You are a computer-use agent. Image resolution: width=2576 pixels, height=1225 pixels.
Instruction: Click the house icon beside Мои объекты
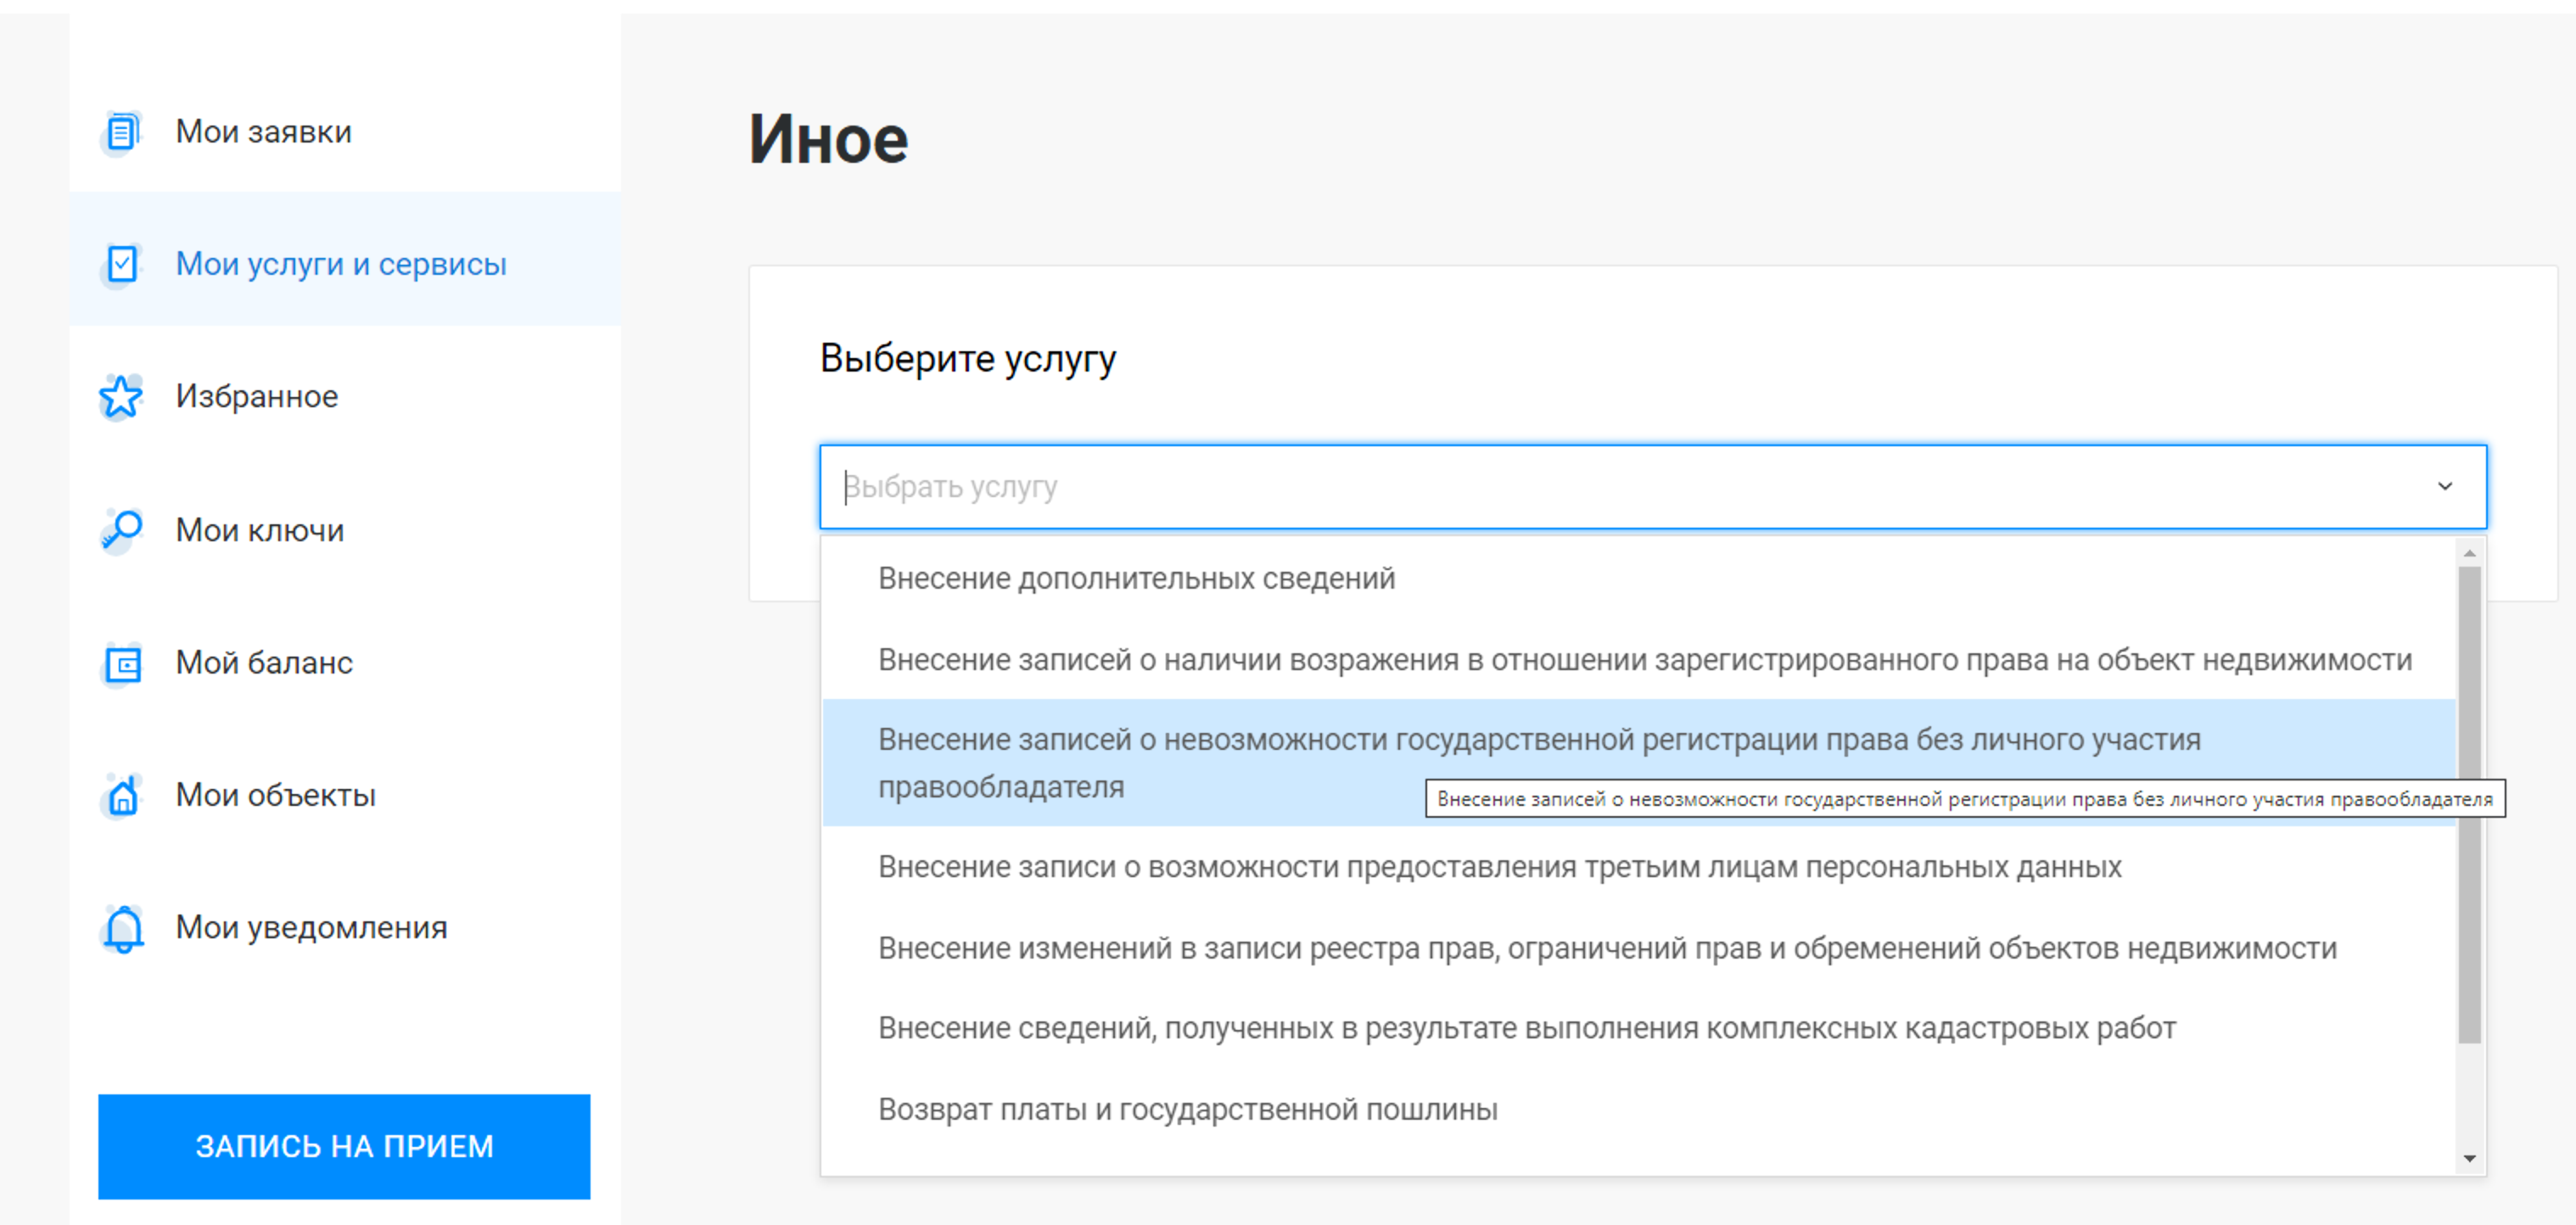coord(122,795)
